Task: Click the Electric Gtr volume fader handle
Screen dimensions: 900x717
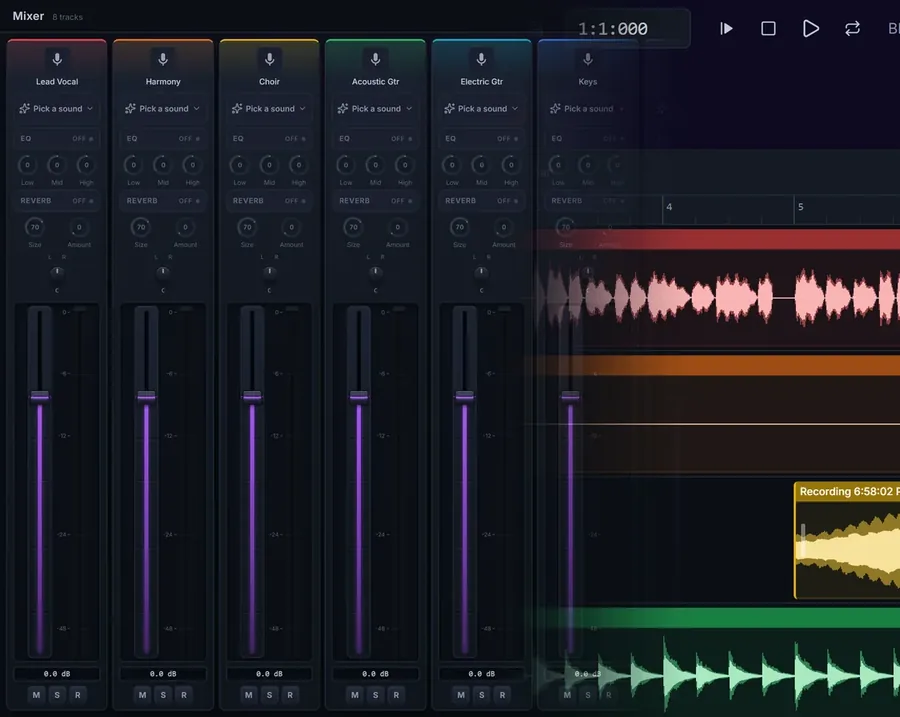Action: click(x=464, y=396)
